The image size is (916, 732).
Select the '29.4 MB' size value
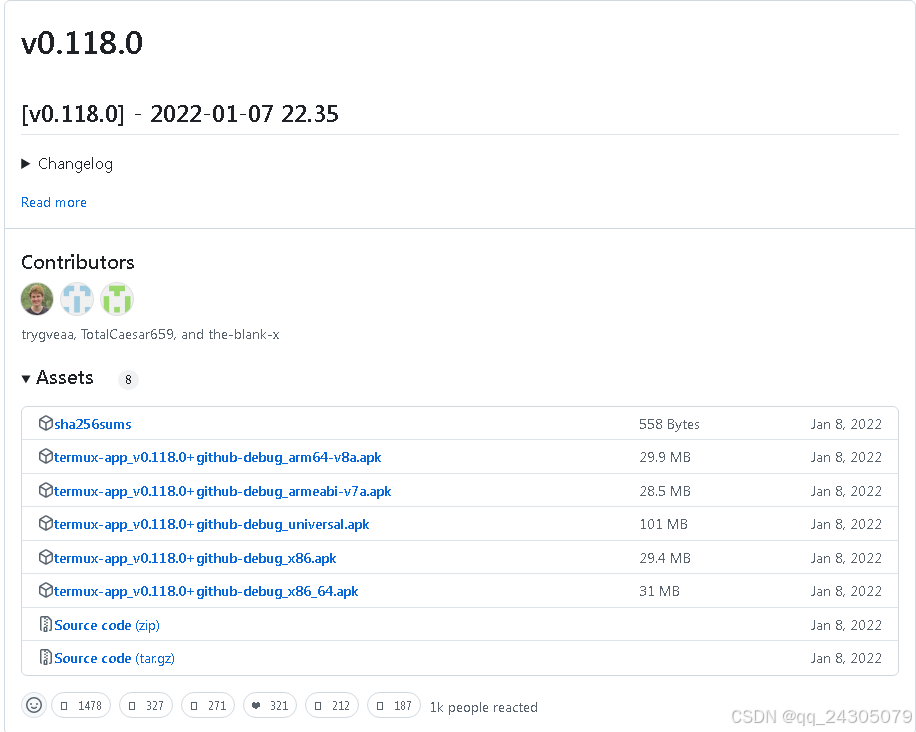665,558
